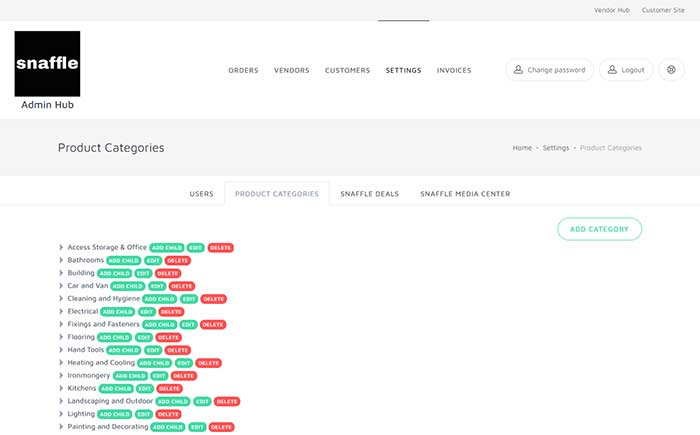Expand the Ironmongery category arrow
Viewport: 700px width, 435px height.
click(61, 376)
